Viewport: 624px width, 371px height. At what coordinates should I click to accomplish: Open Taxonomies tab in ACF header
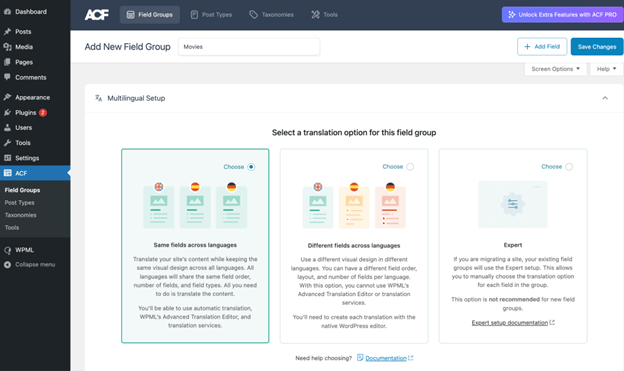(x=271, y=15)
